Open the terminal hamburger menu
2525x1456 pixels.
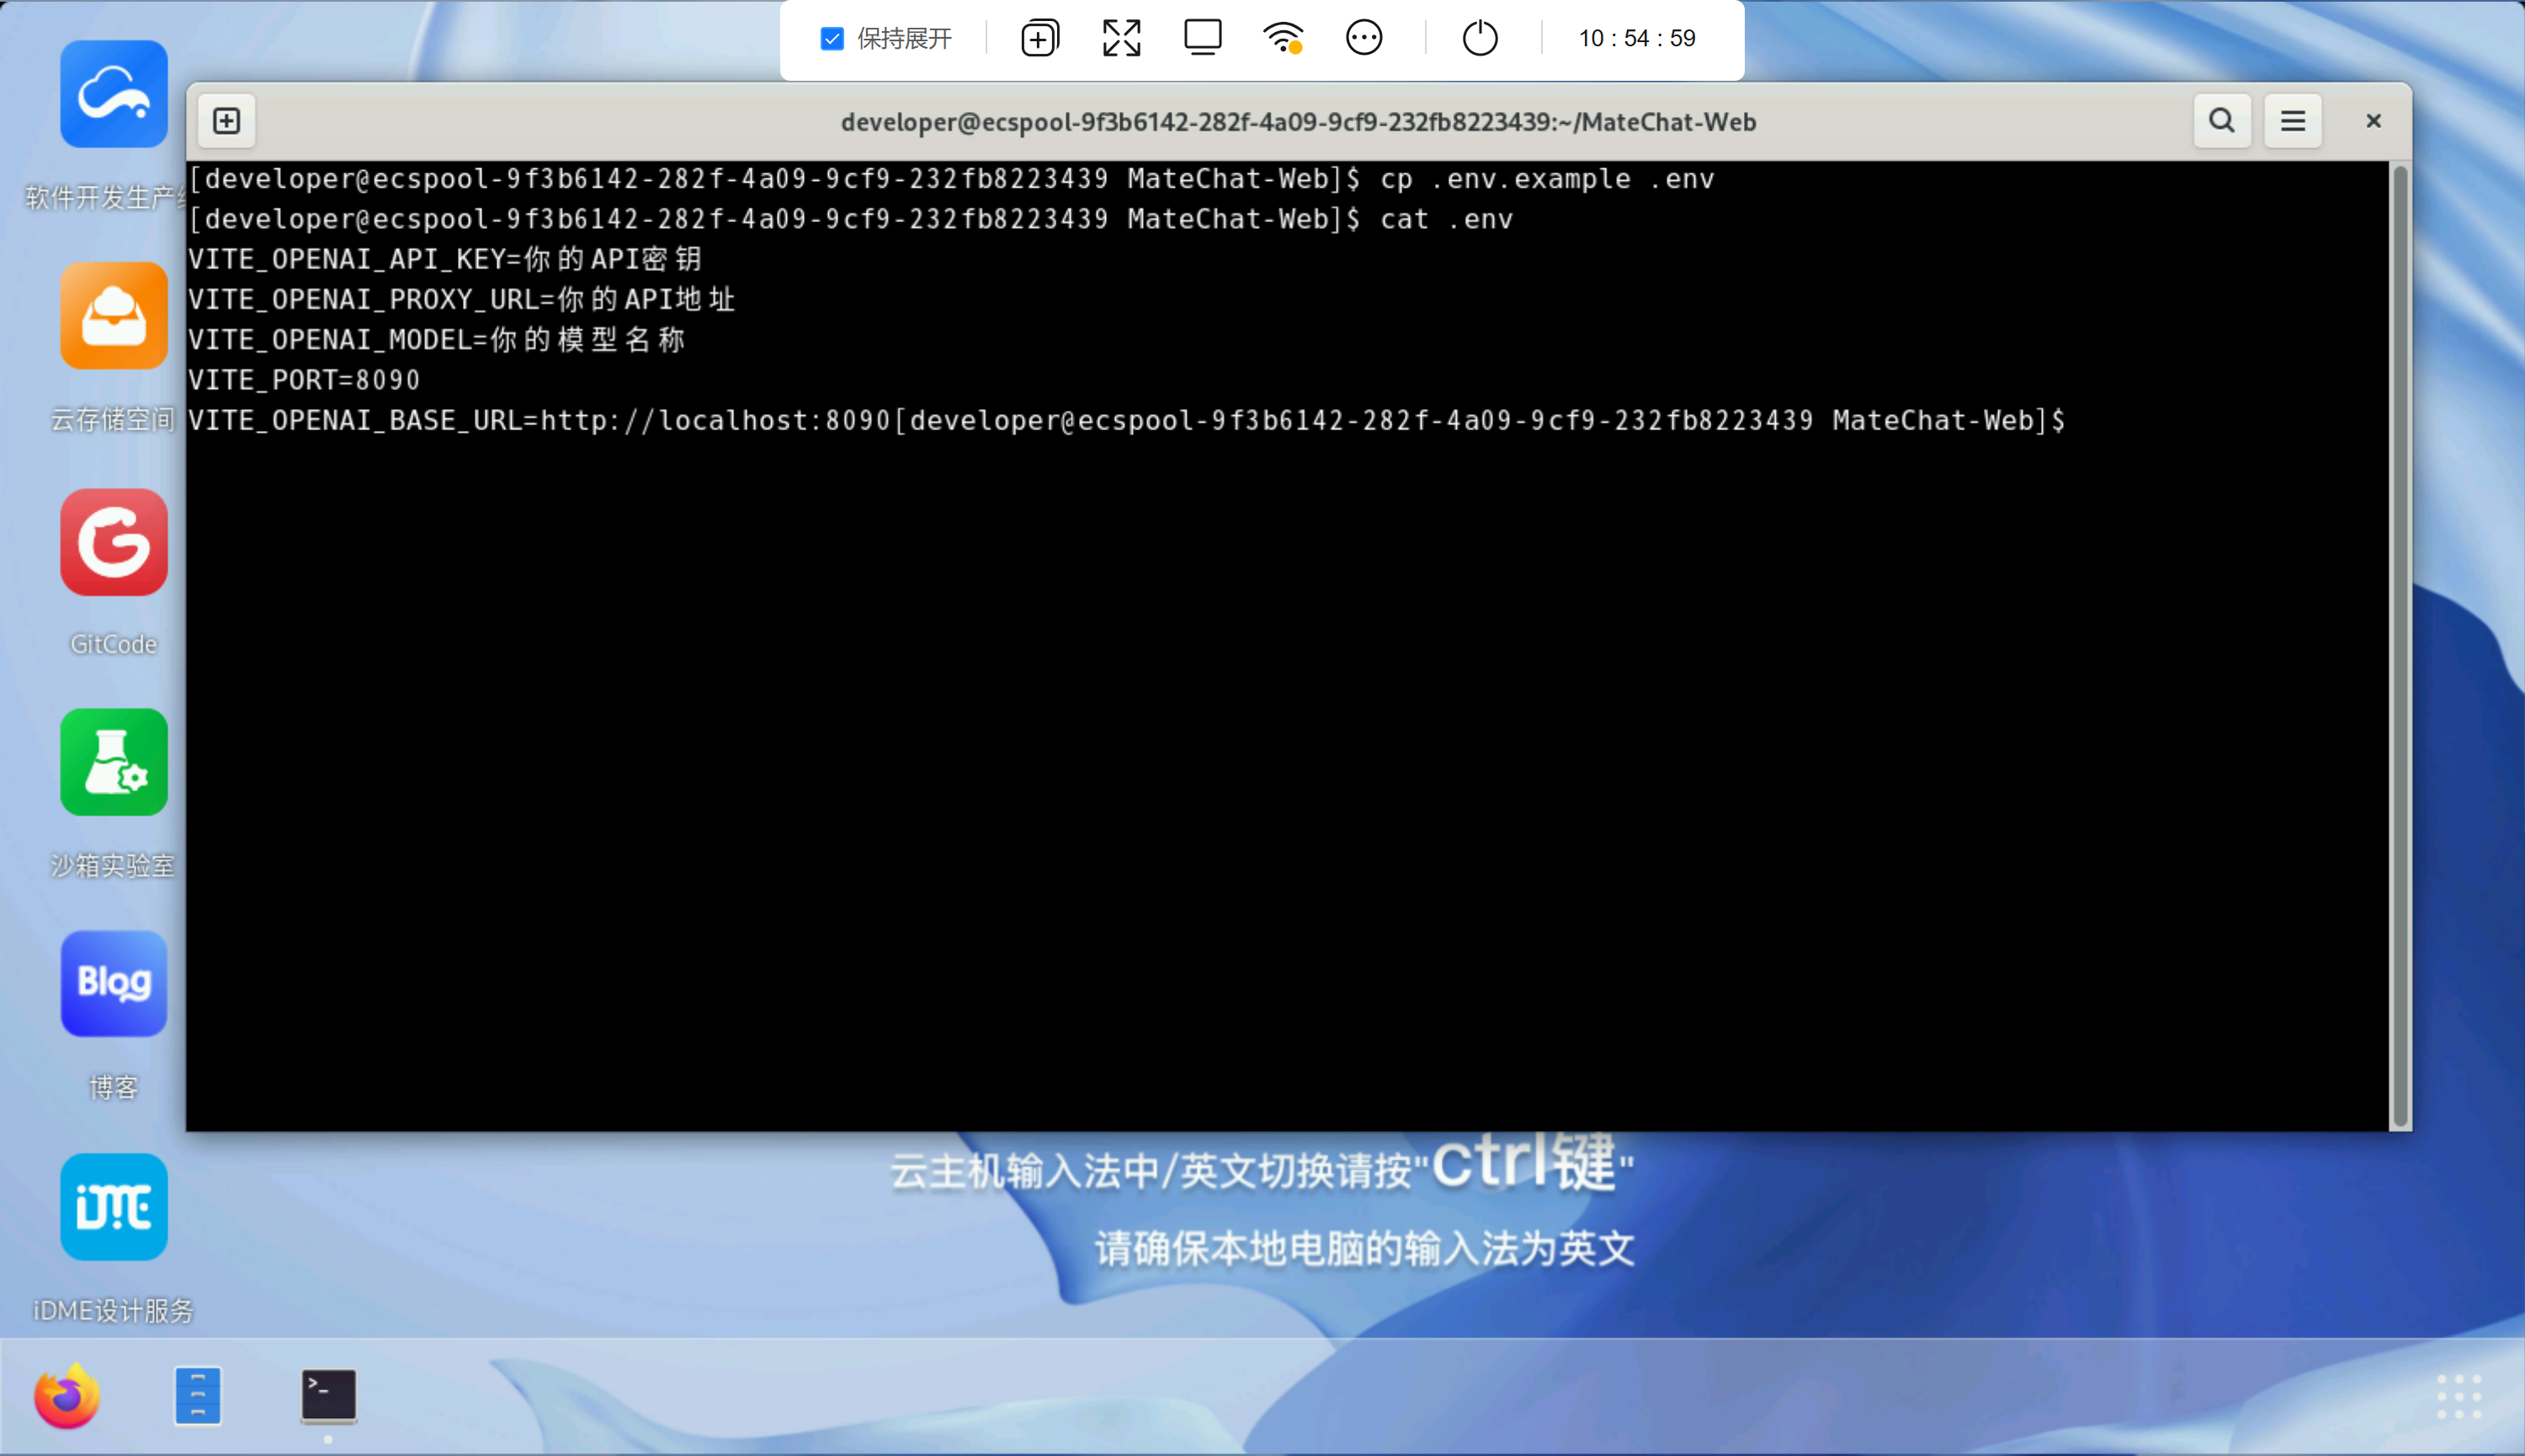click(2292, 121)
